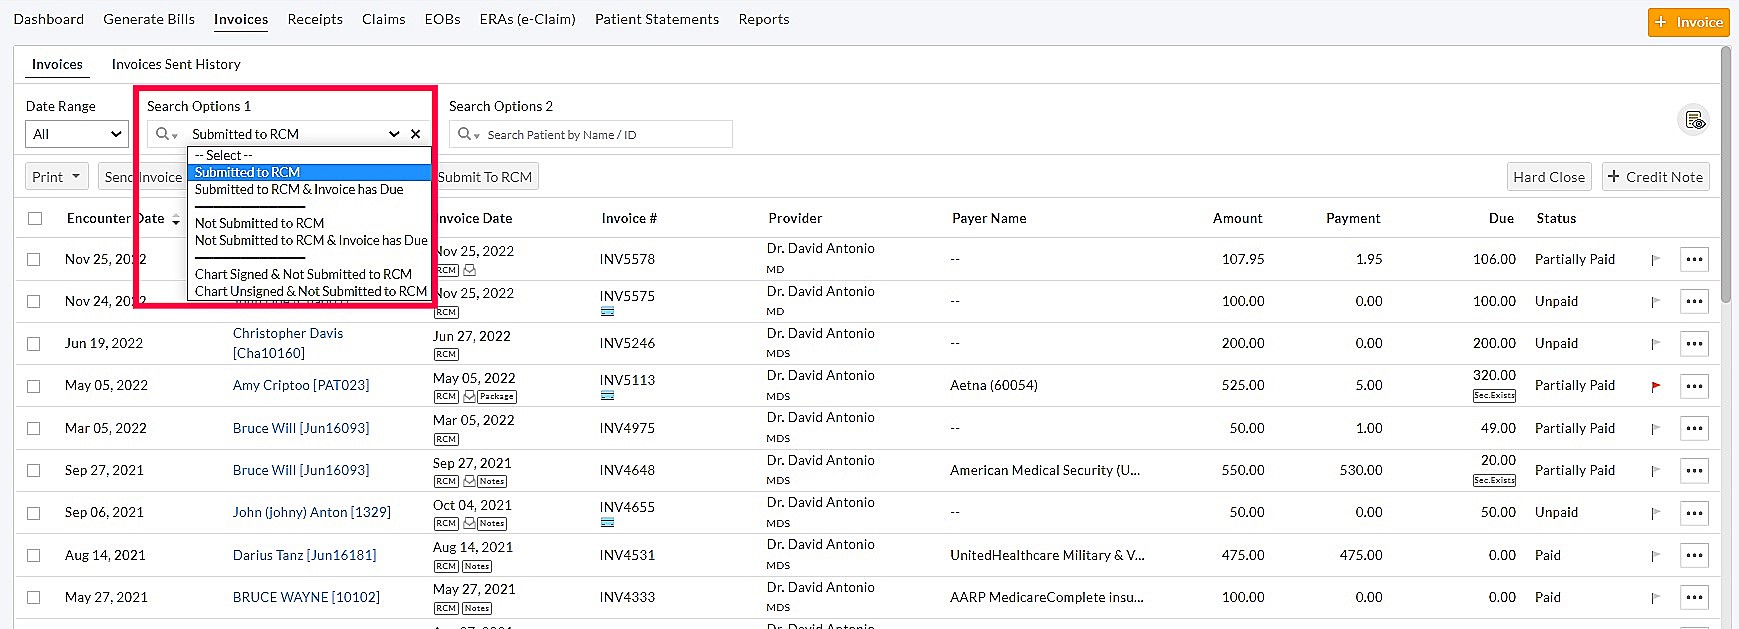
Task: Toggle the select-all checkbox in table header
Action: pos(35,218)
